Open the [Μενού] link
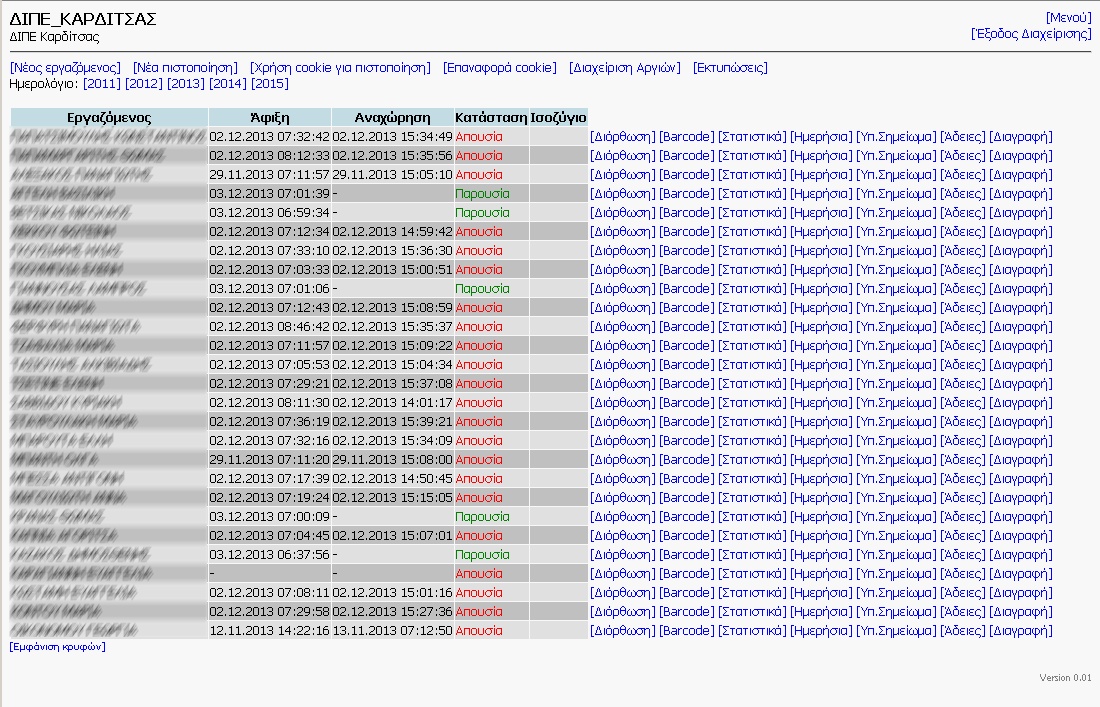This screenshot has height=707, width=1100. tap(1068, 18)
